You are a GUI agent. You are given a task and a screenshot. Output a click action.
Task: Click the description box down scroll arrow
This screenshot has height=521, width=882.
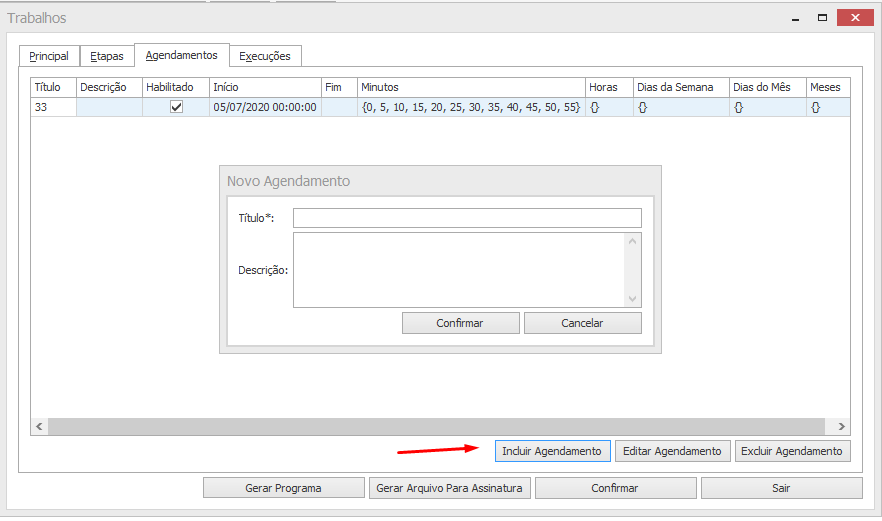click(x=632, y=299)
